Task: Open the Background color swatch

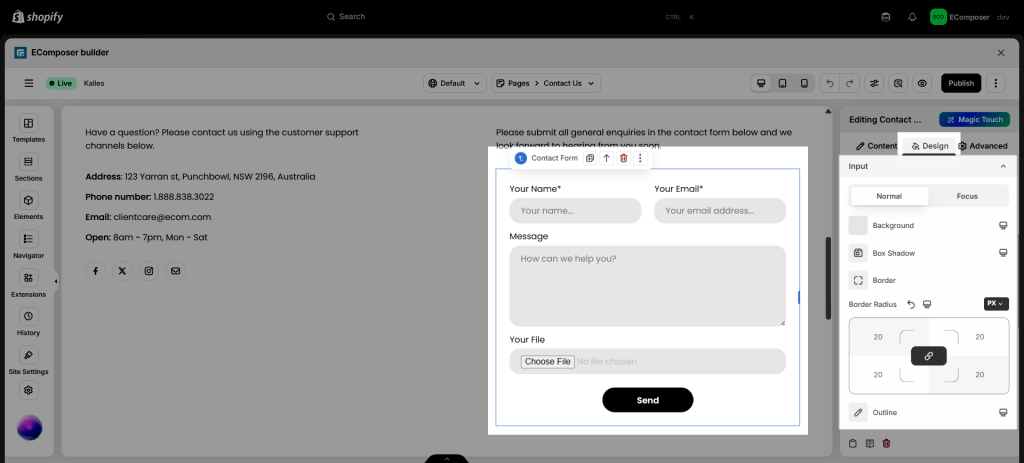Action: [858, 226]
